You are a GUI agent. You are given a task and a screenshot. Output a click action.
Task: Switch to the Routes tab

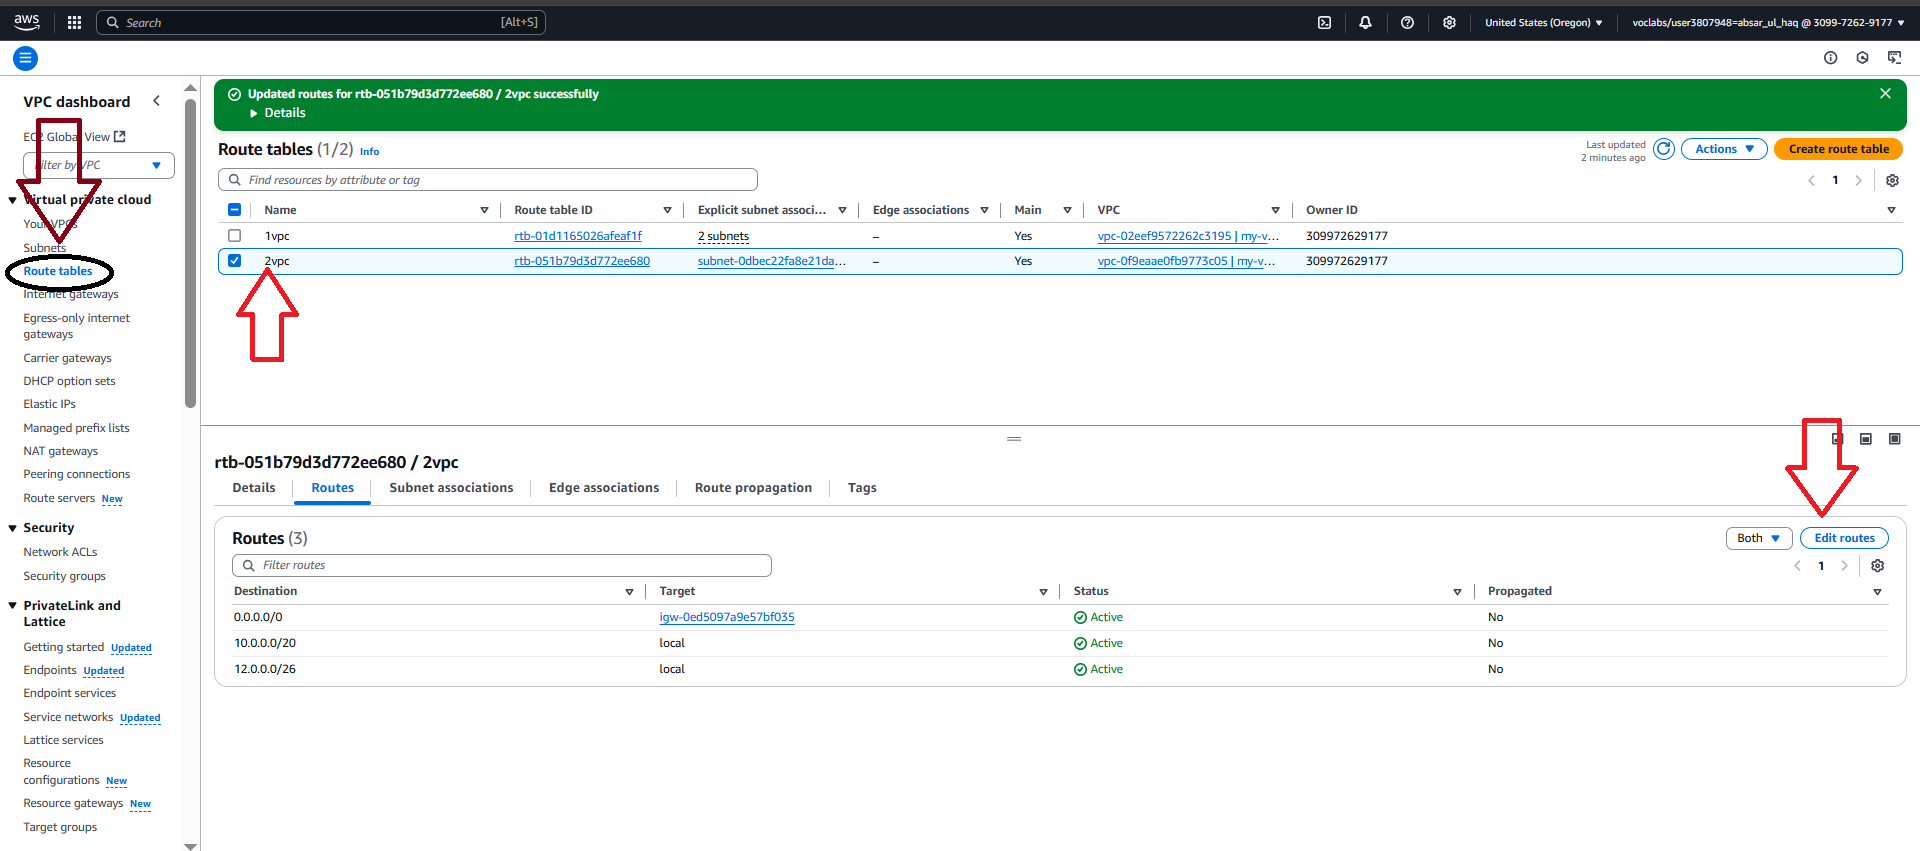[x=332, y=488]
